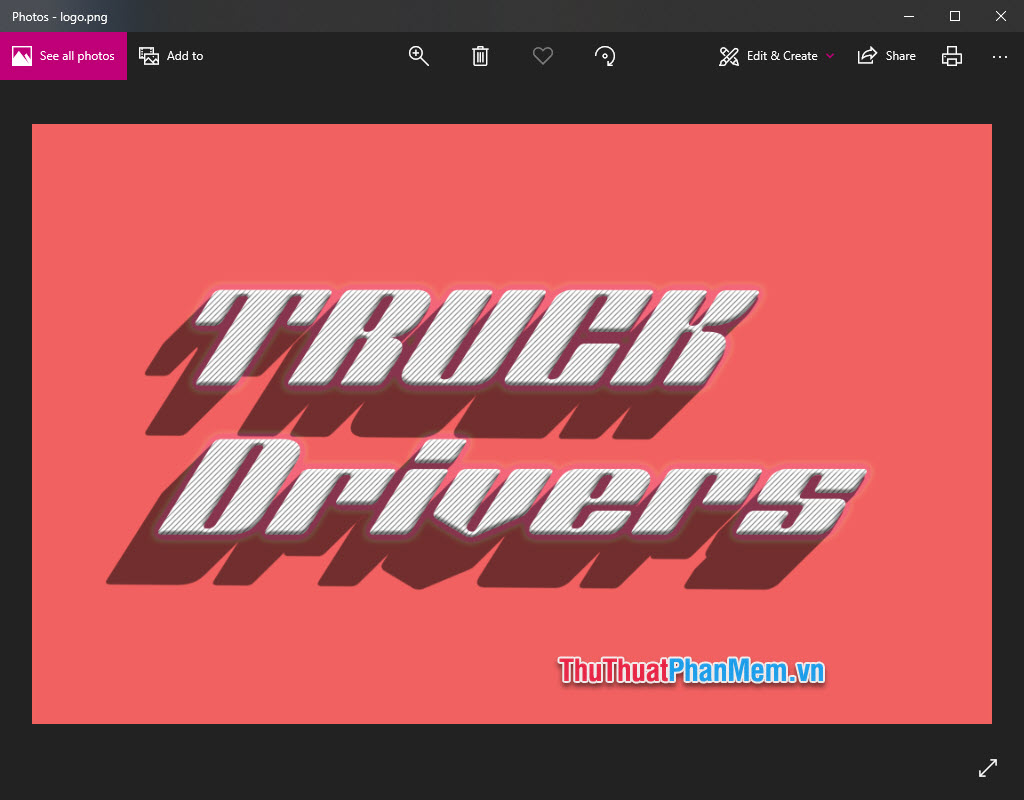Screen dimensions: 1024x800
Task: Minimize the Photos window
Action: (x=908, y=16)
